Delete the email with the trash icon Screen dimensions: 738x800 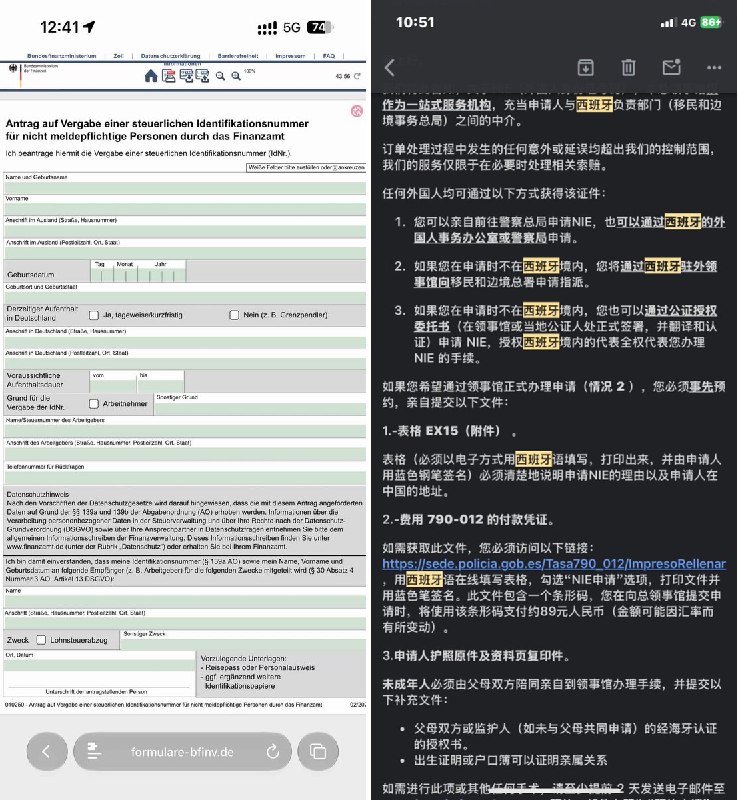pos(628,67)
